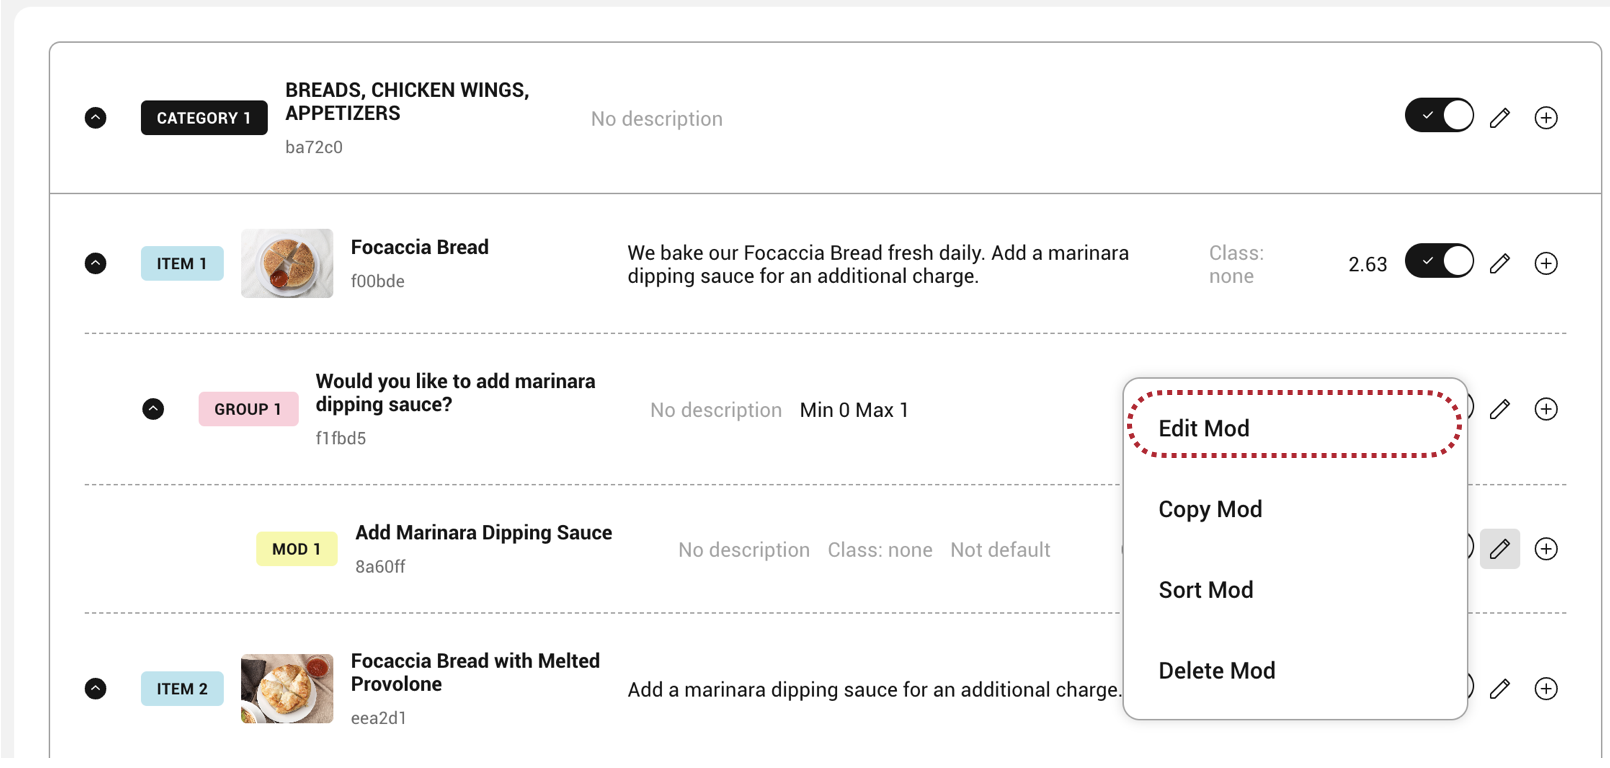Collapse the Category 1 section chevron

(96, 118)
